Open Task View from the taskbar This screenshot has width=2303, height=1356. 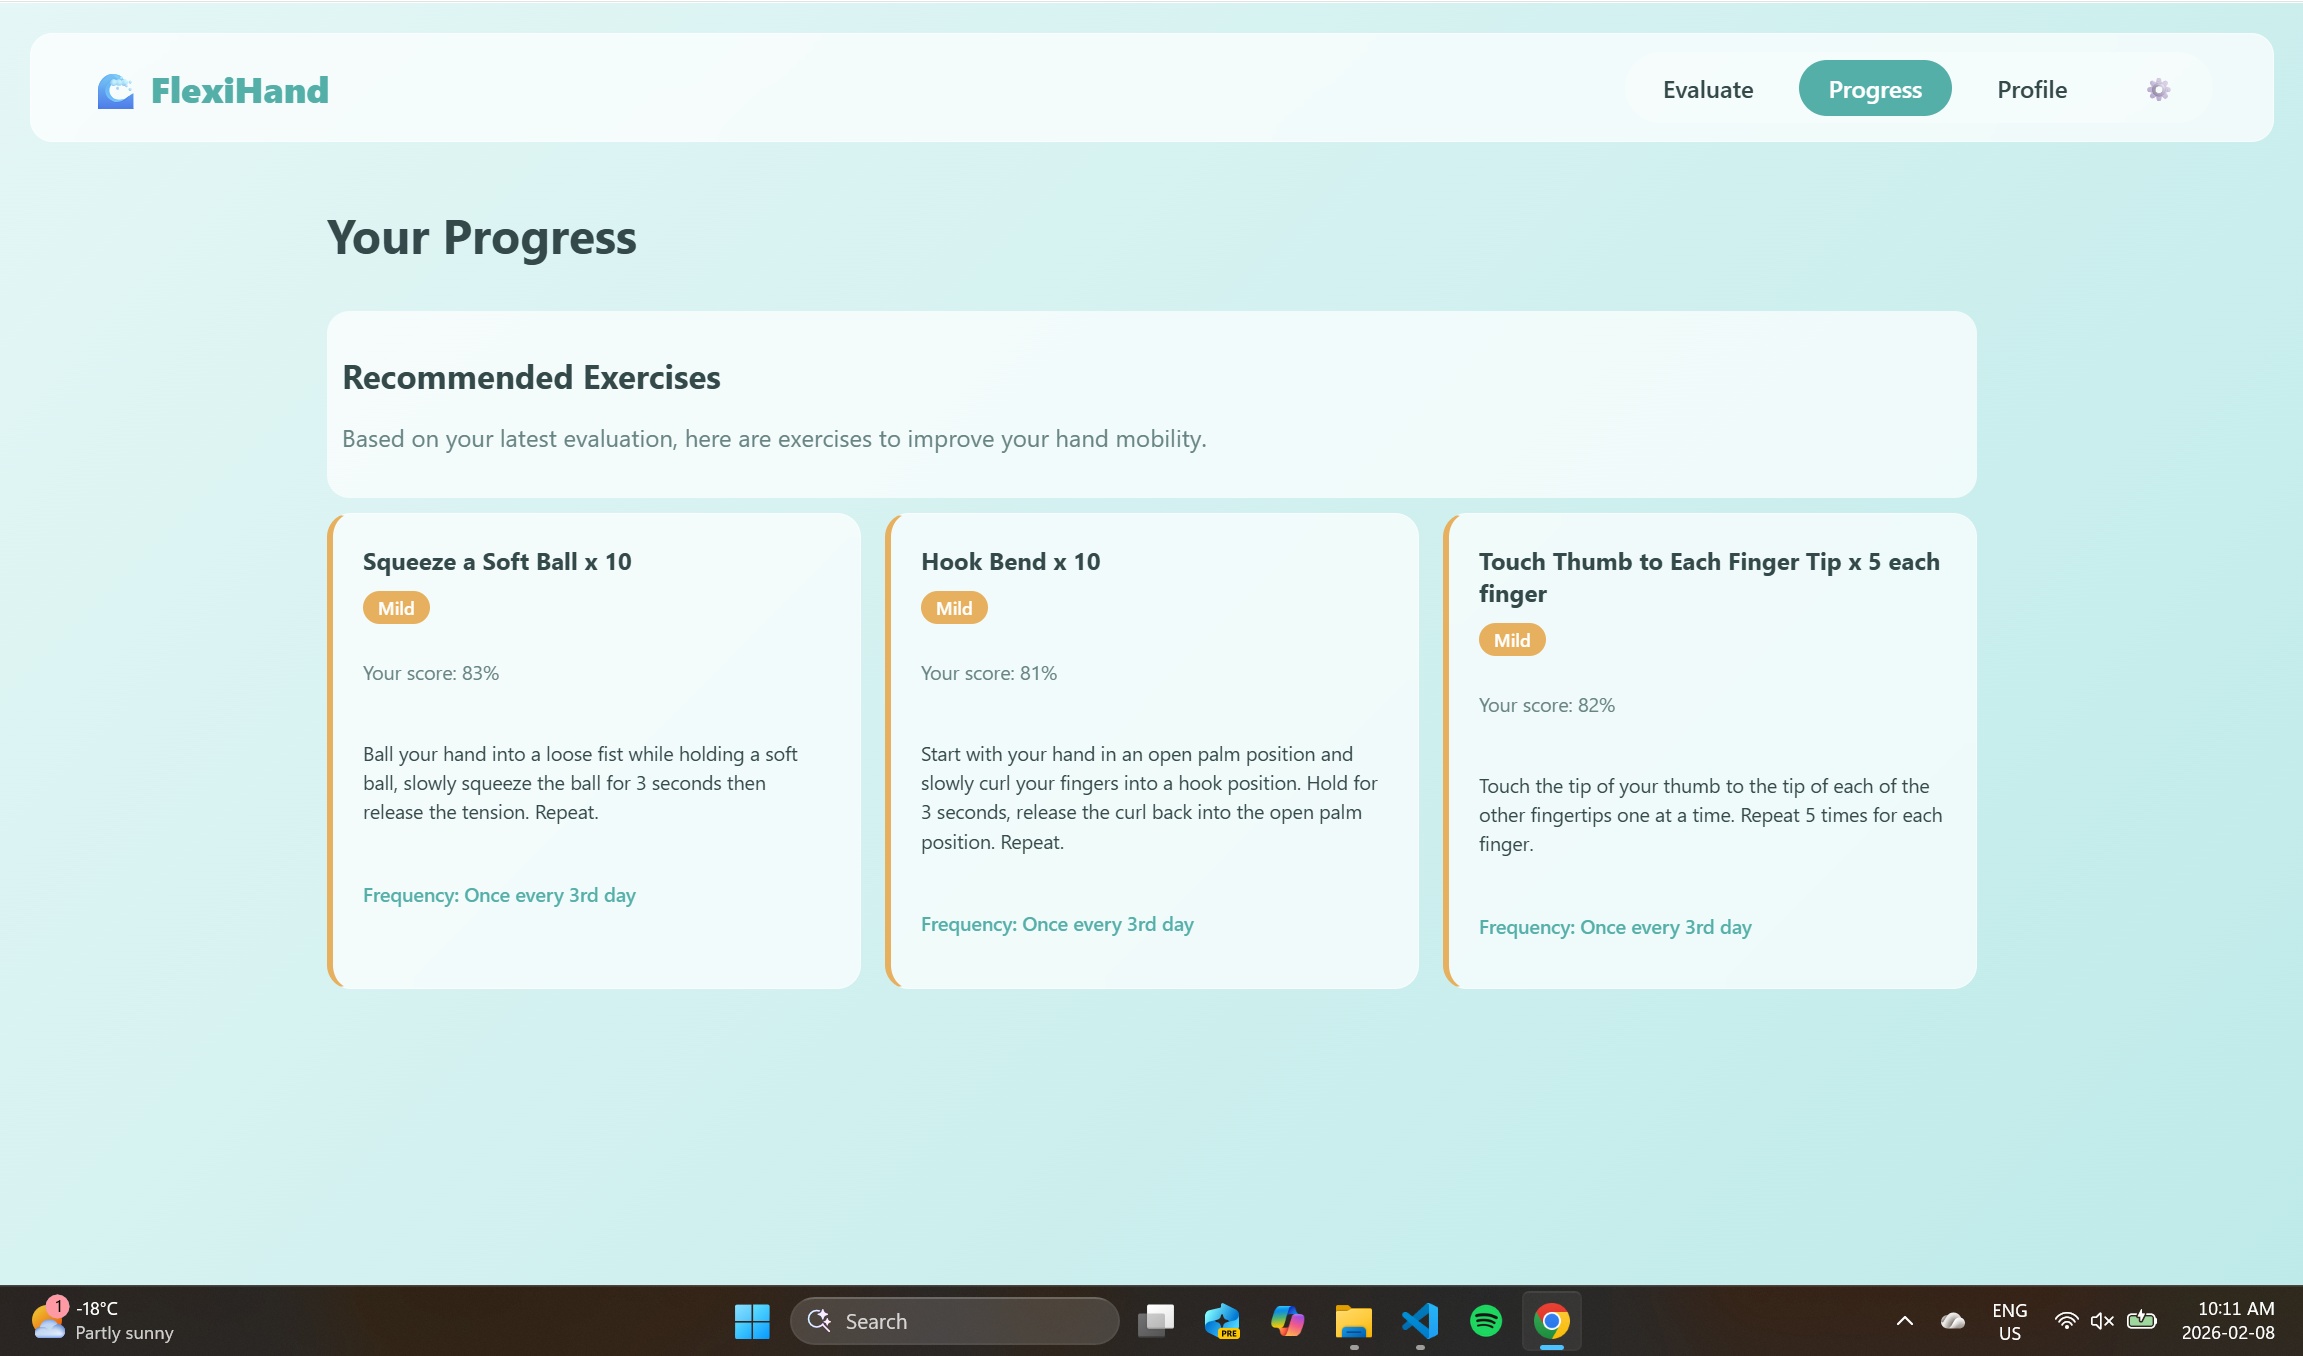(x=1156, y=1321)
